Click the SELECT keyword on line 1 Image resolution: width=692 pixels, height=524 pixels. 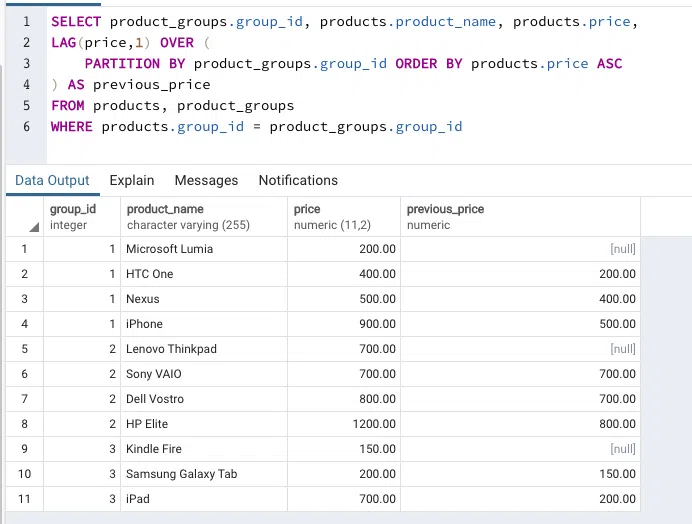point(76,22)
